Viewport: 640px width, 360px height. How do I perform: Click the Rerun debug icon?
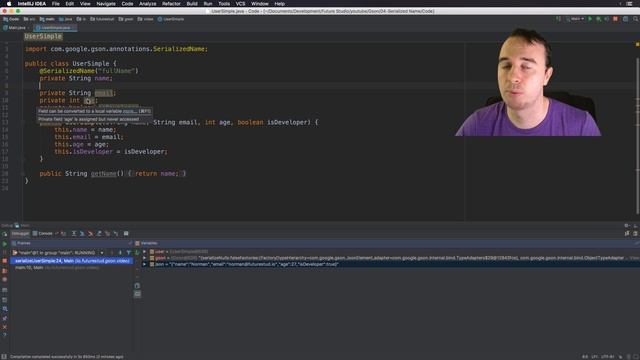click(x=4, y=234)
